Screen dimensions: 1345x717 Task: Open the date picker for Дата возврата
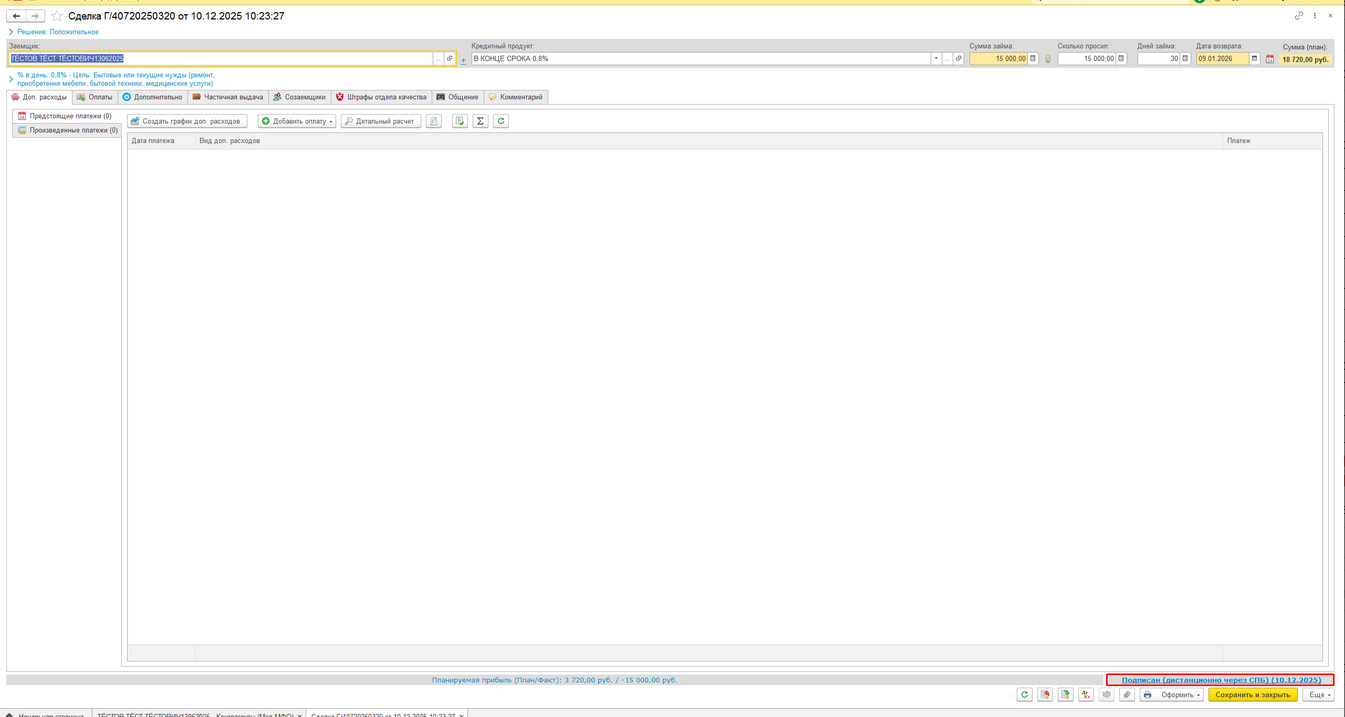1255,59
